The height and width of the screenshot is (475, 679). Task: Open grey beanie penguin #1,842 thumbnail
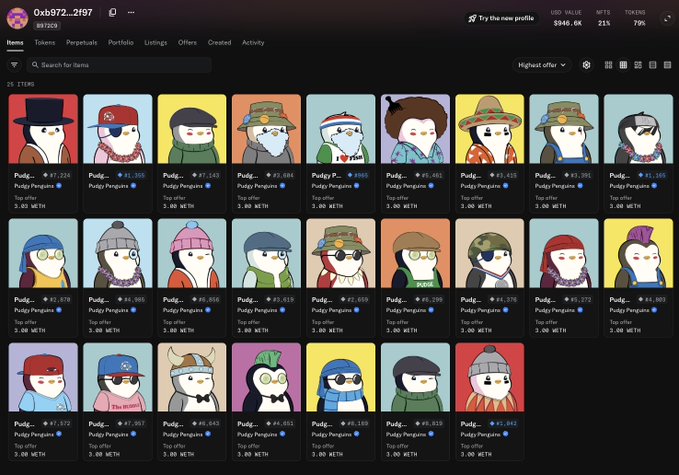coord(490,377)
